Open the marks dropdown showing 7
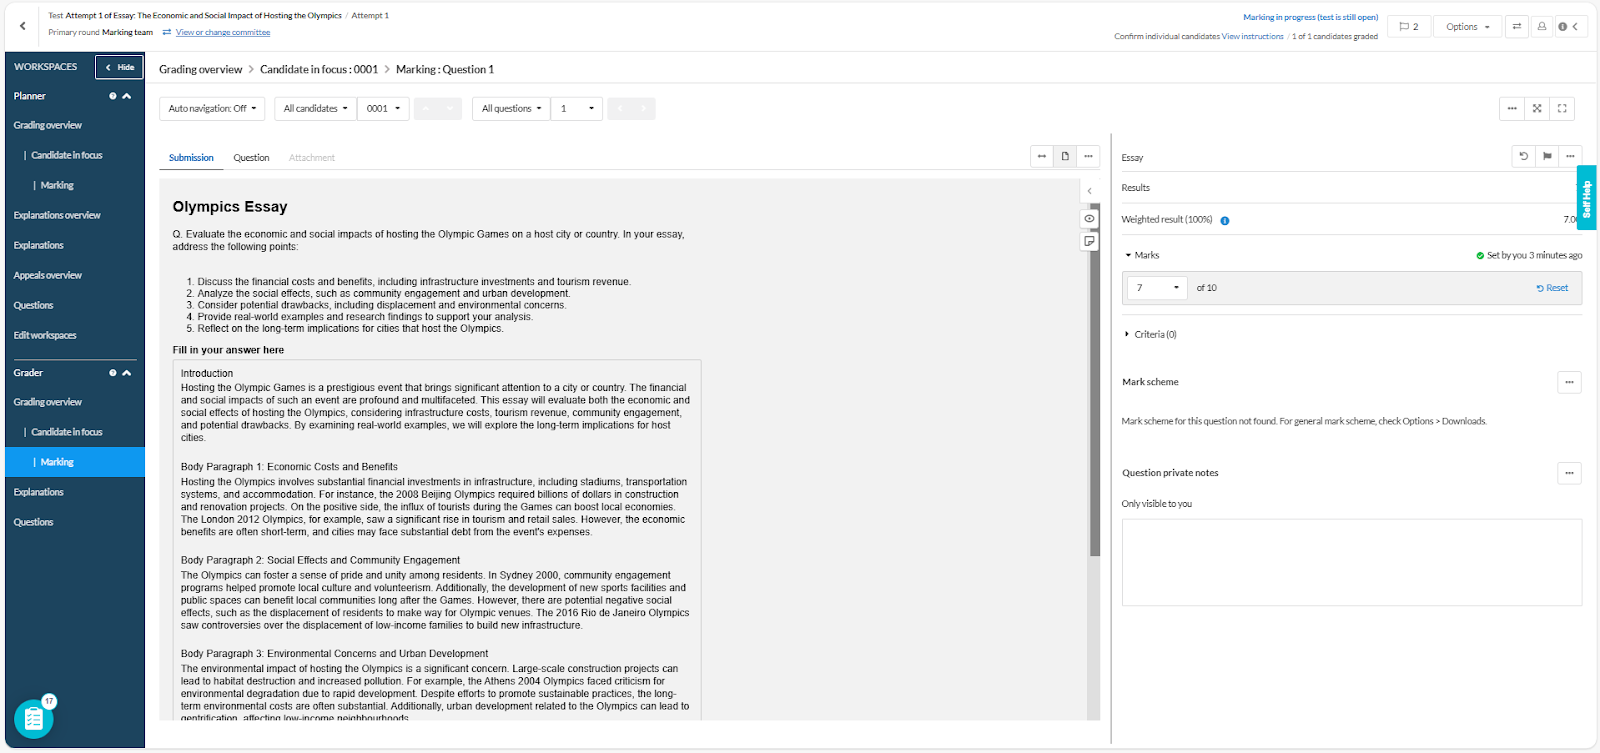Viewport: 1600px width, 753px height. 1157,288
